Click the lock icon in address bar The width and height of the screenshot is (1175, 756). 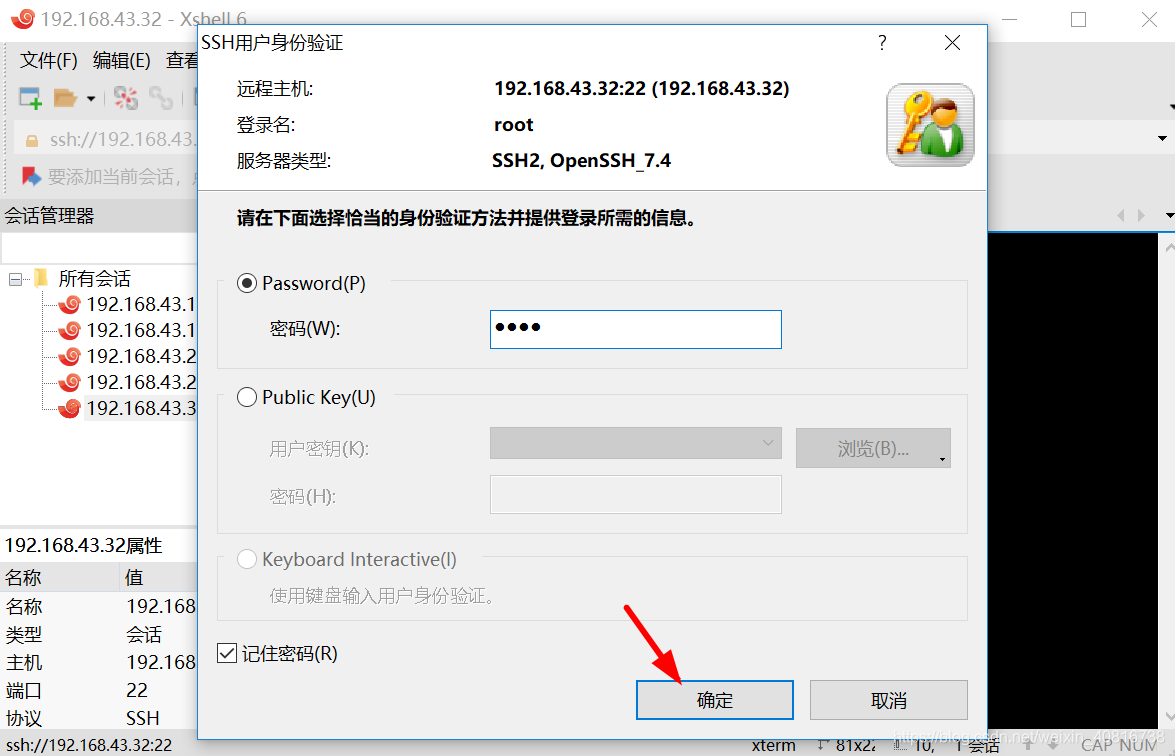click(x=31, y=140)
